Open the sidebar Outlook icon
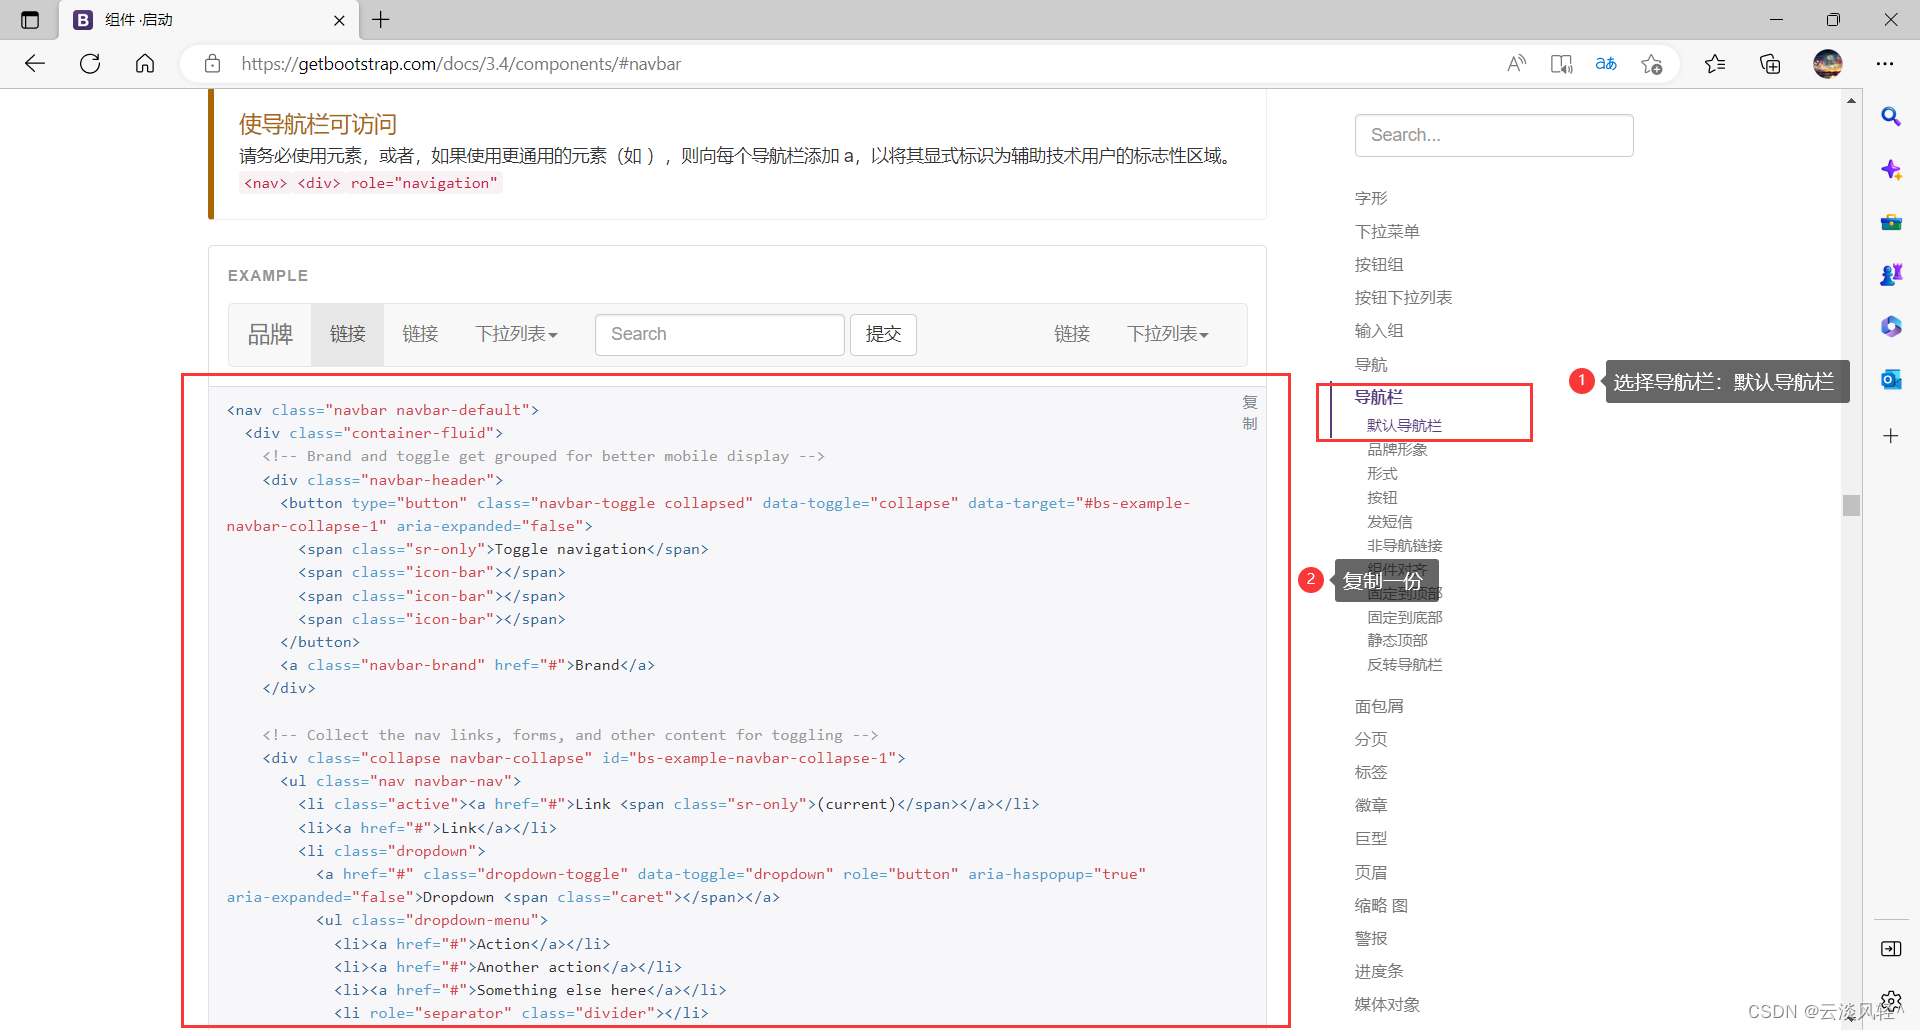The width and height of the screenshot is (1920, 1030). click(1891, 380)
